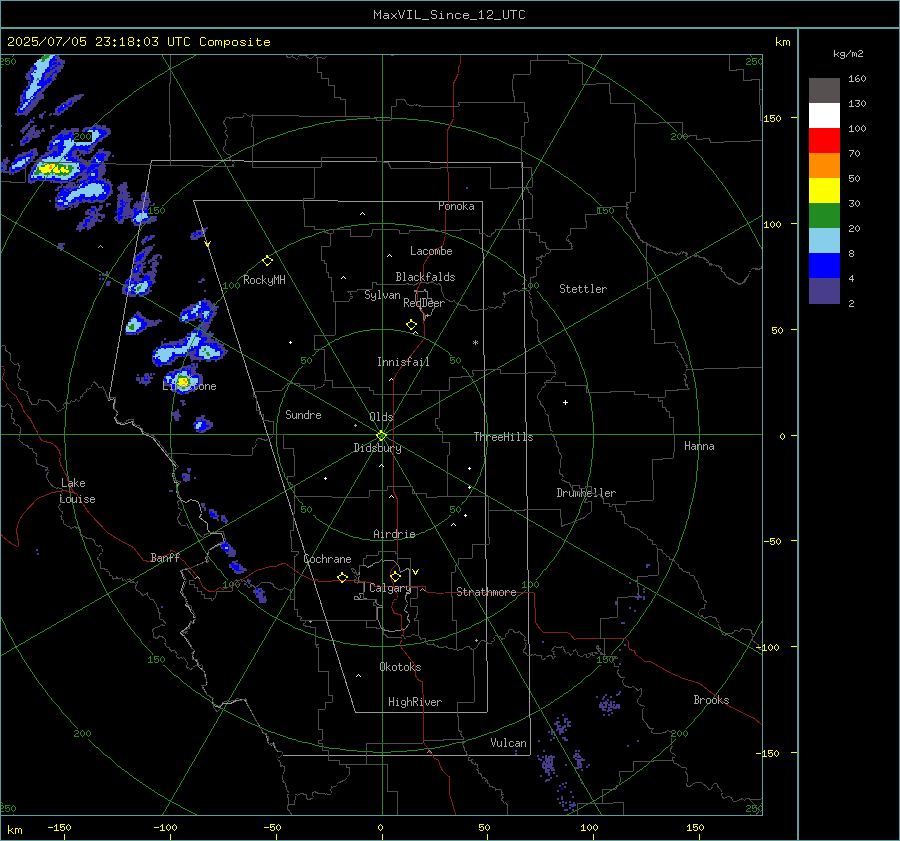Click the -50 tick label on bottom axis
The height and width of the screenshot is (841, 900).
(x=272, y=827)
